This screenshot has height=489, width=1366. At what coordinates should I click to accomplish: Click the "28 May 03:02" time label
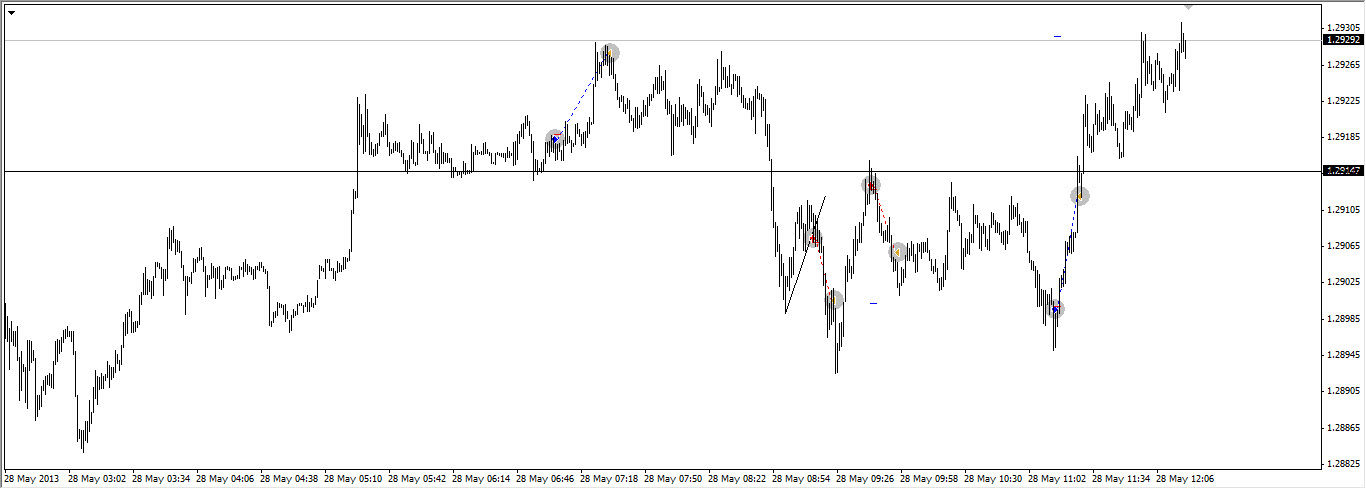(x=98, y=479)
